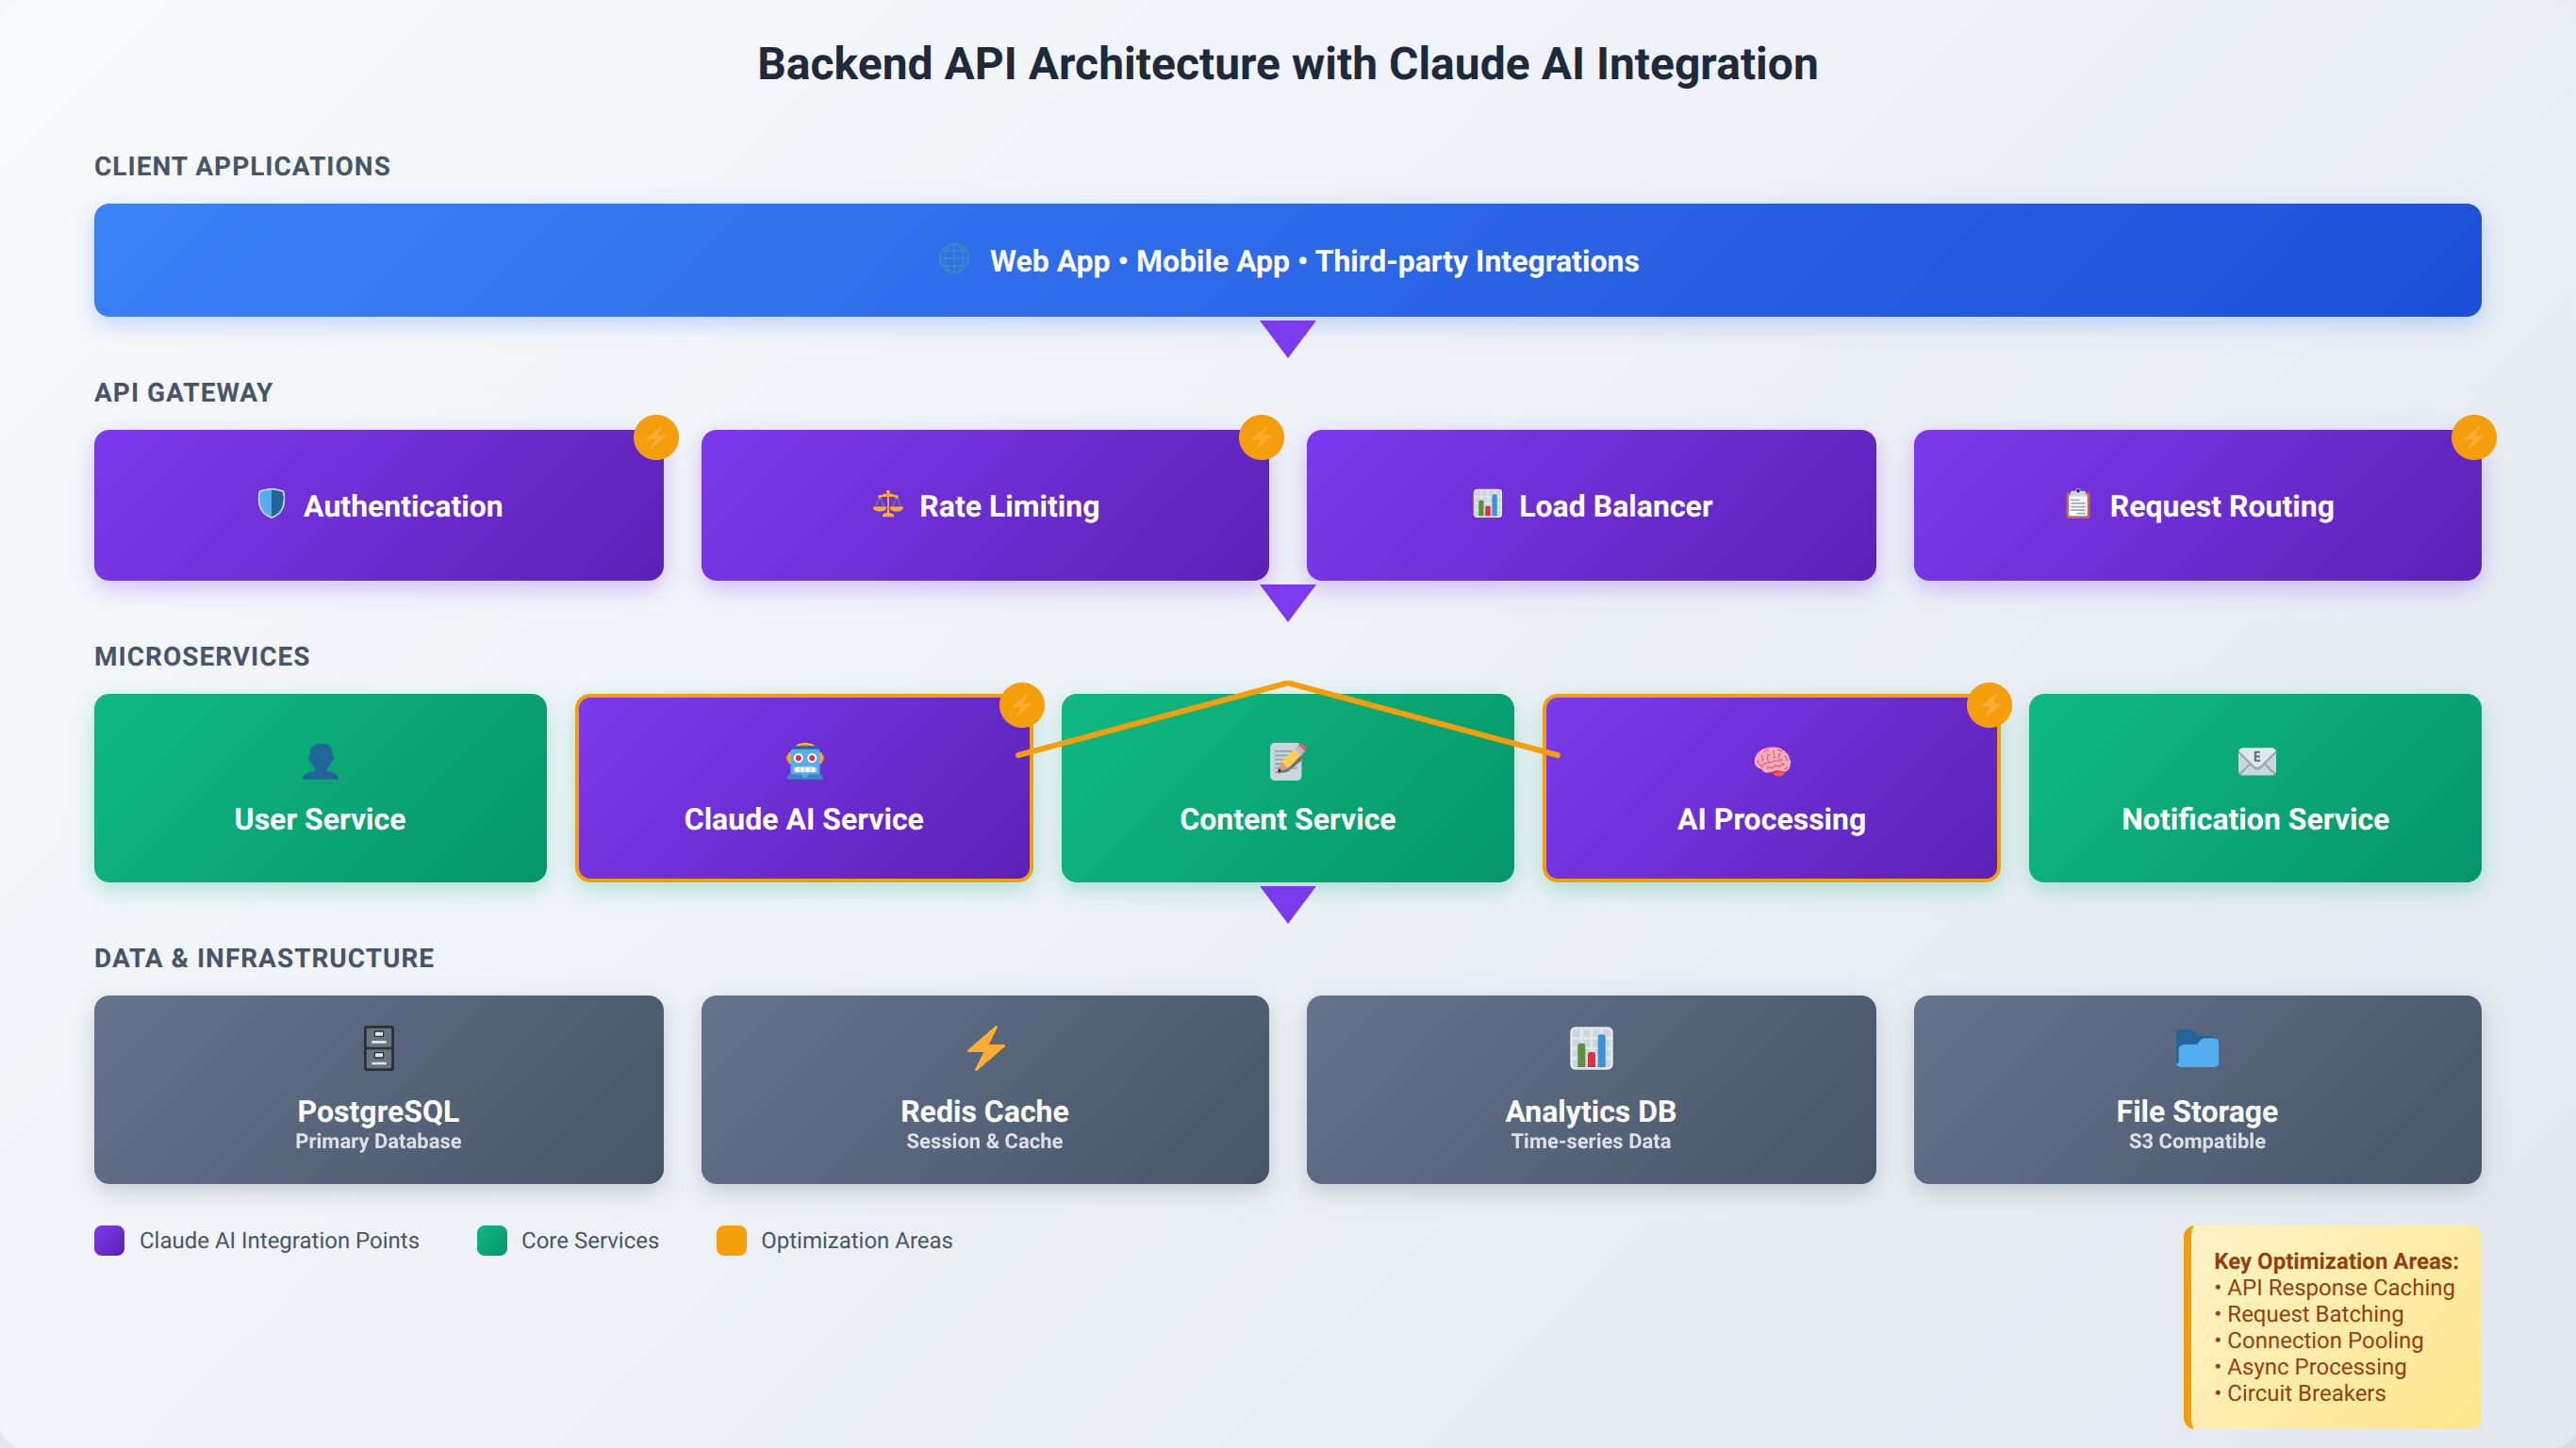Click the purple arrow below Content Service
This screenshot has height=1448, width=2576.
1288,904
